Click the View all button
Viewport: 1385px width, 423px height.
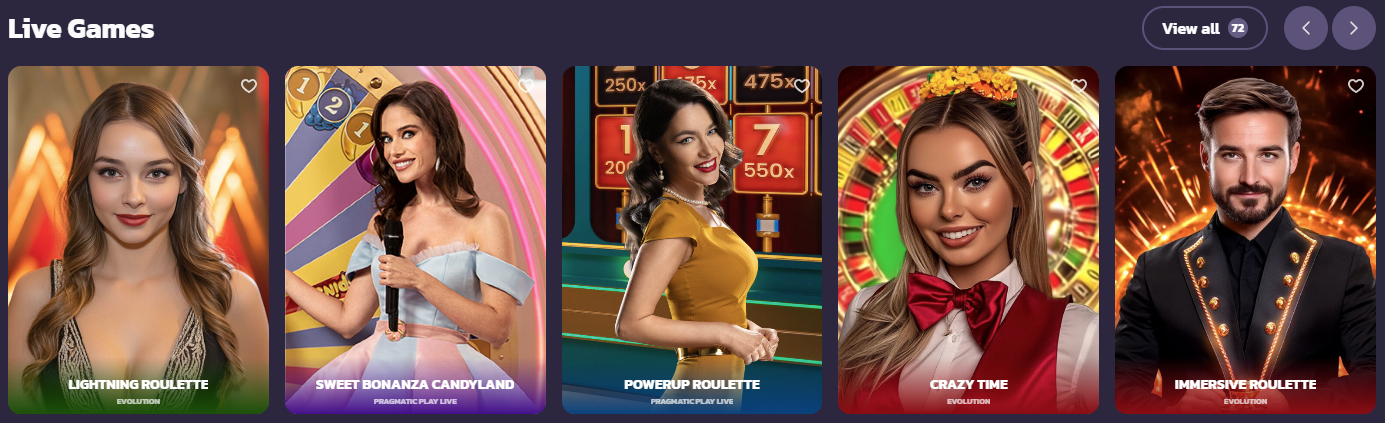pos(1205,28)
